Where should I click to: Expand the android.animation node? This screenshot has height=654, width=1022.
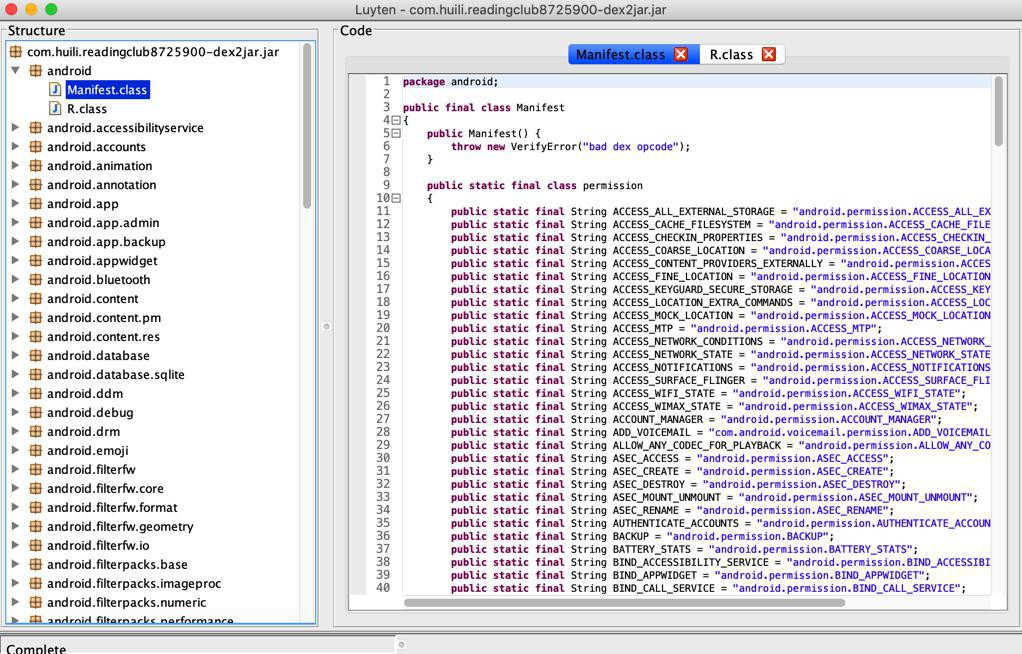click(x=15, y=165)
